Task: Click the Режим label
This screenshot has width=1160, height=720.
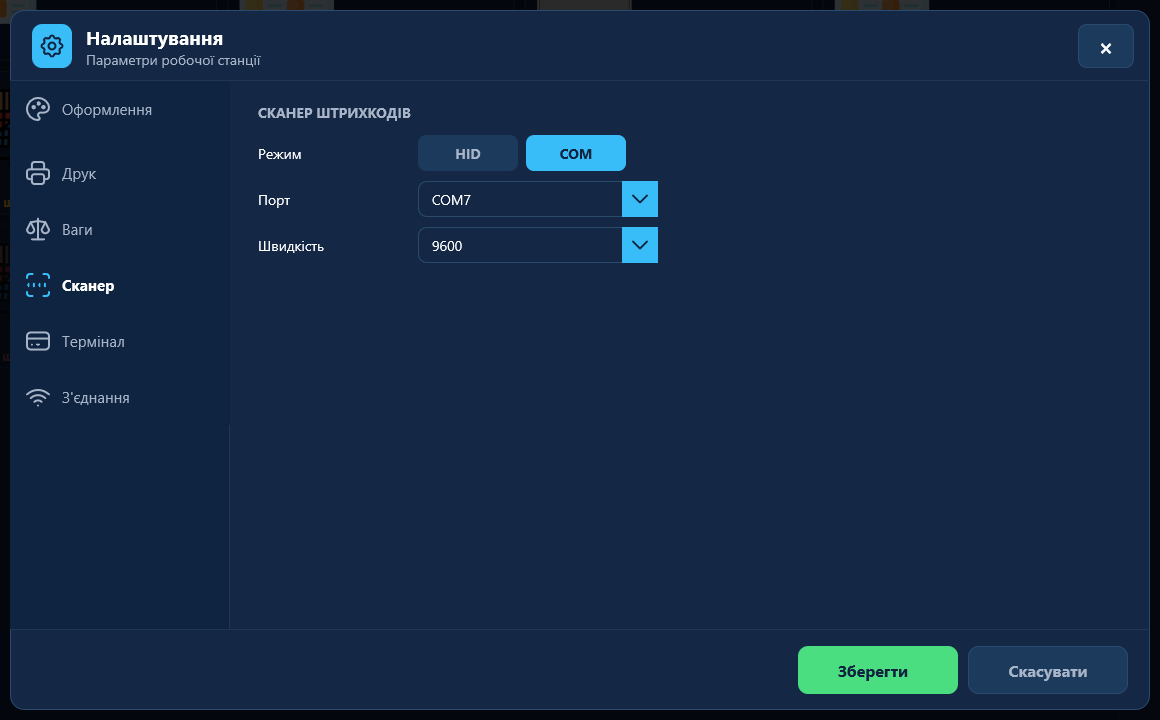Action: click(x=280, y=155)
